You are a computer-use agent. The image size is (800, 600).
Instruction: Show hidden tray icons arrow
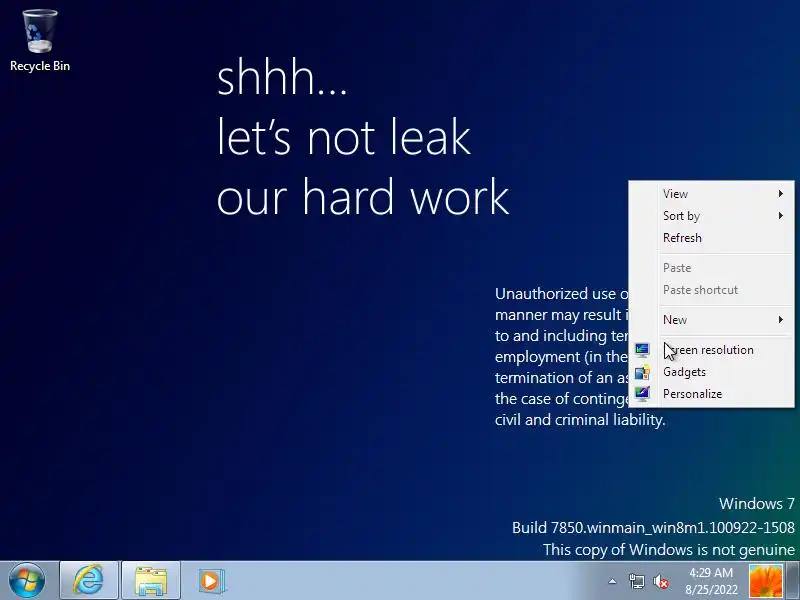(x=612, y=581)
